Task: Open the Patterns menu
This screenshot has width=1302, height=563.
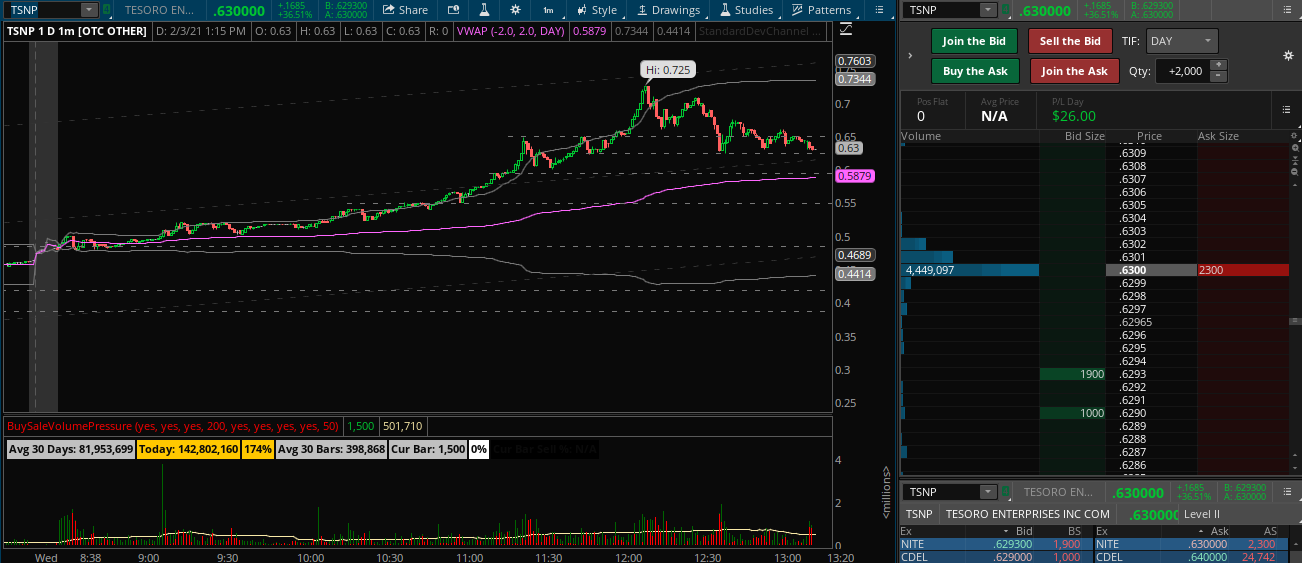Action: (x=822, y=10)
